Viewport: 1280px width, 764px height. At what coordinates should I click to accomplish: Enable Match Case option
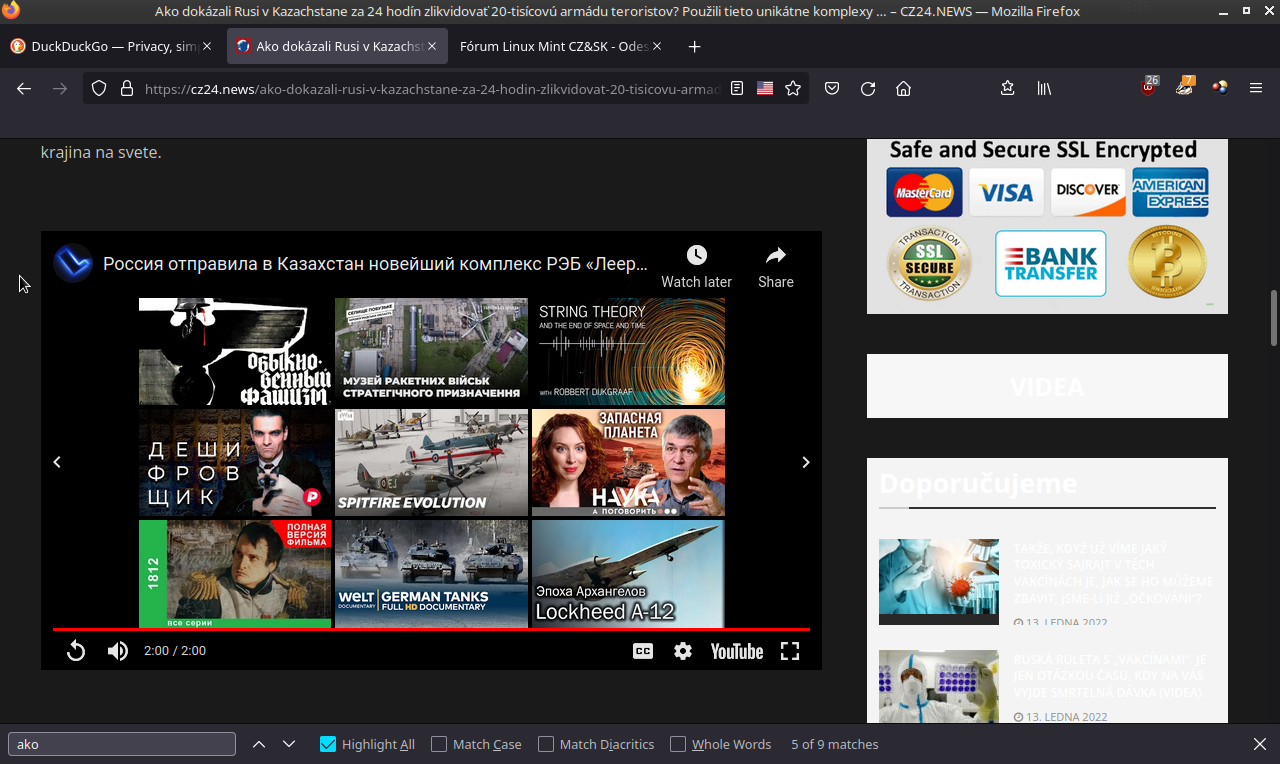pyautogui.click(x=439, y=744)
